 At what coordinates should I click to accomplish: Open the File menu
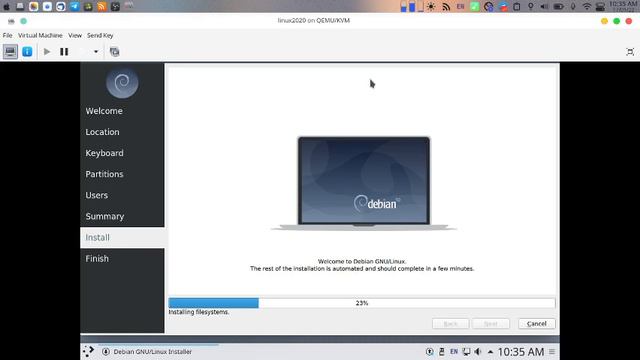point(7,36)
